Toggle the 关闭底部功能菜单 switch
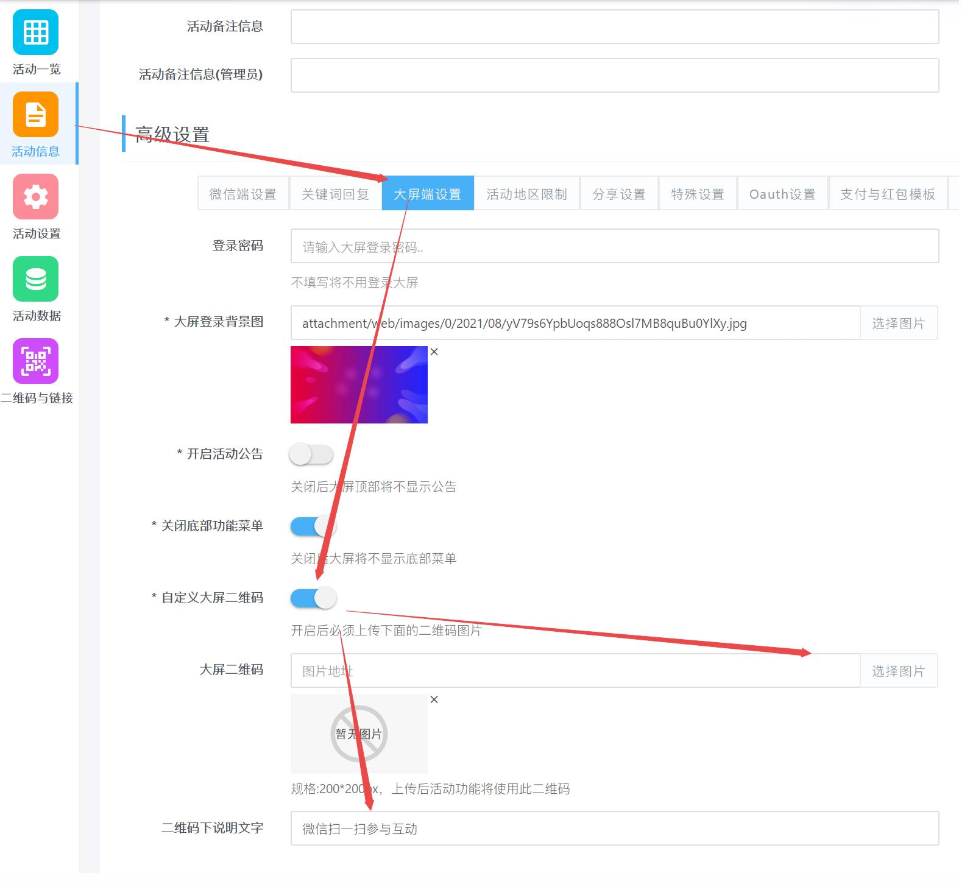Screen dimensions: 961x886 (x=313, y=526)
